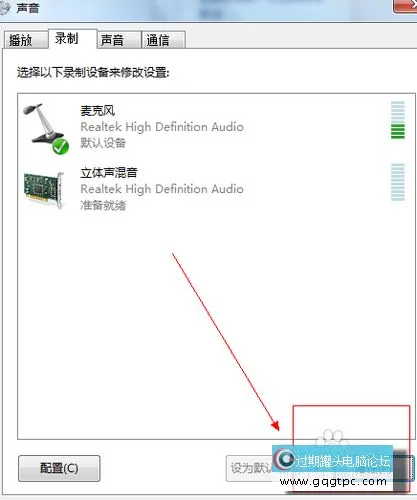Close the sound dialog with the red button
This screenshot has height=500, width=417.
(x=405, y=7)
